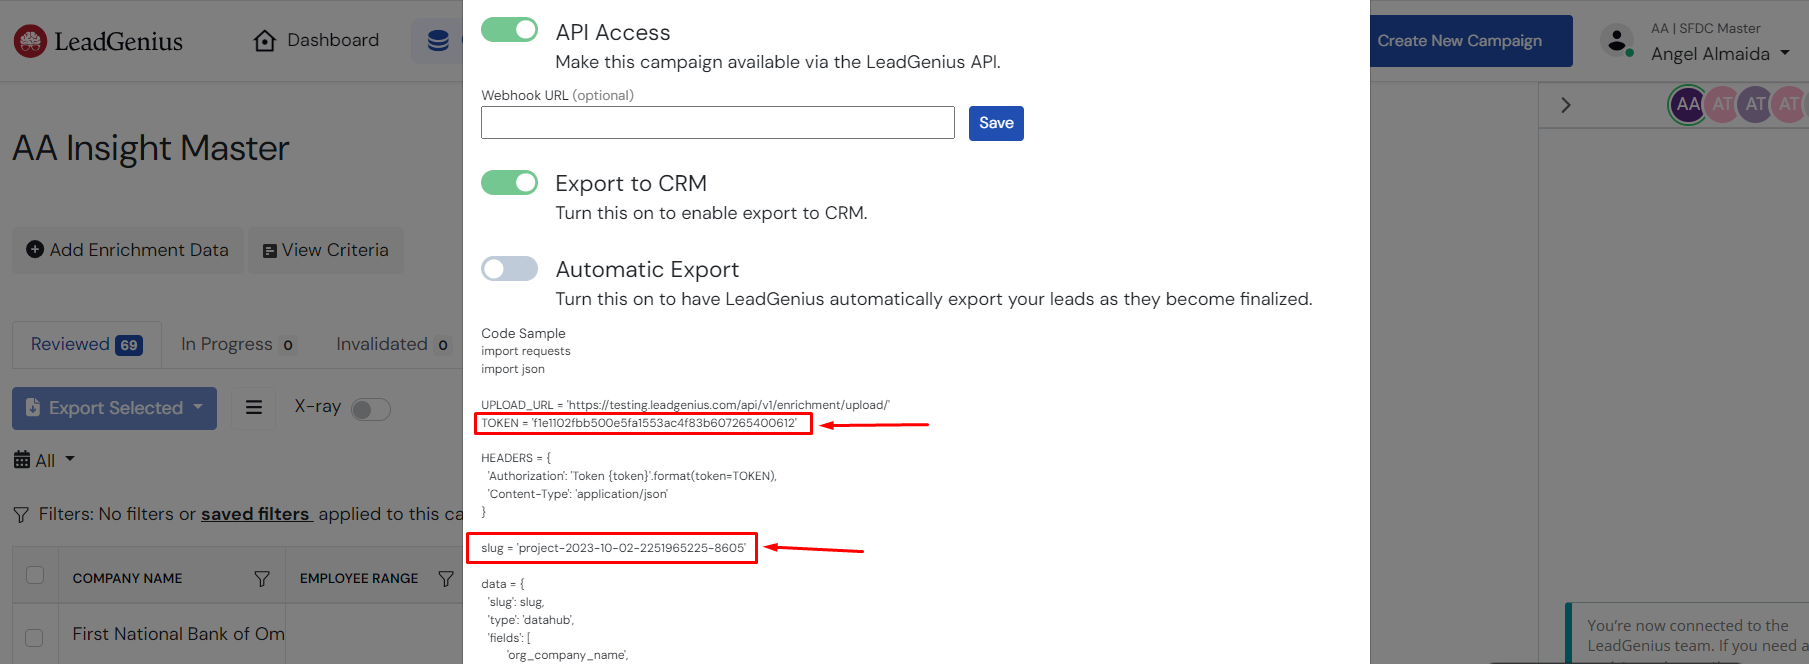Click the Code Sample heading
This screenshot has width=1809, height=664.
523,333
